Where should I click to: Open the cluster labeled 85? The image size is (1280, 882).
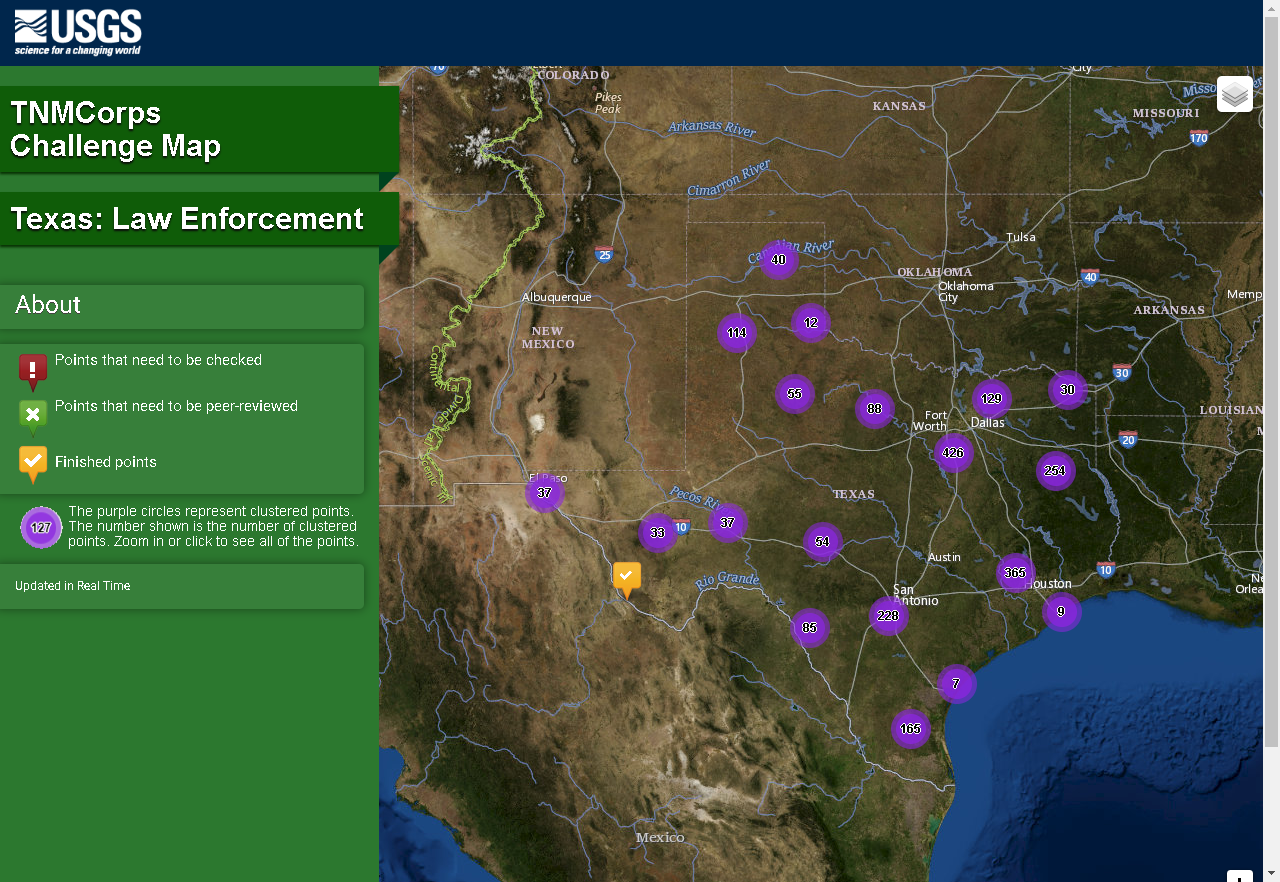point(810,628)
